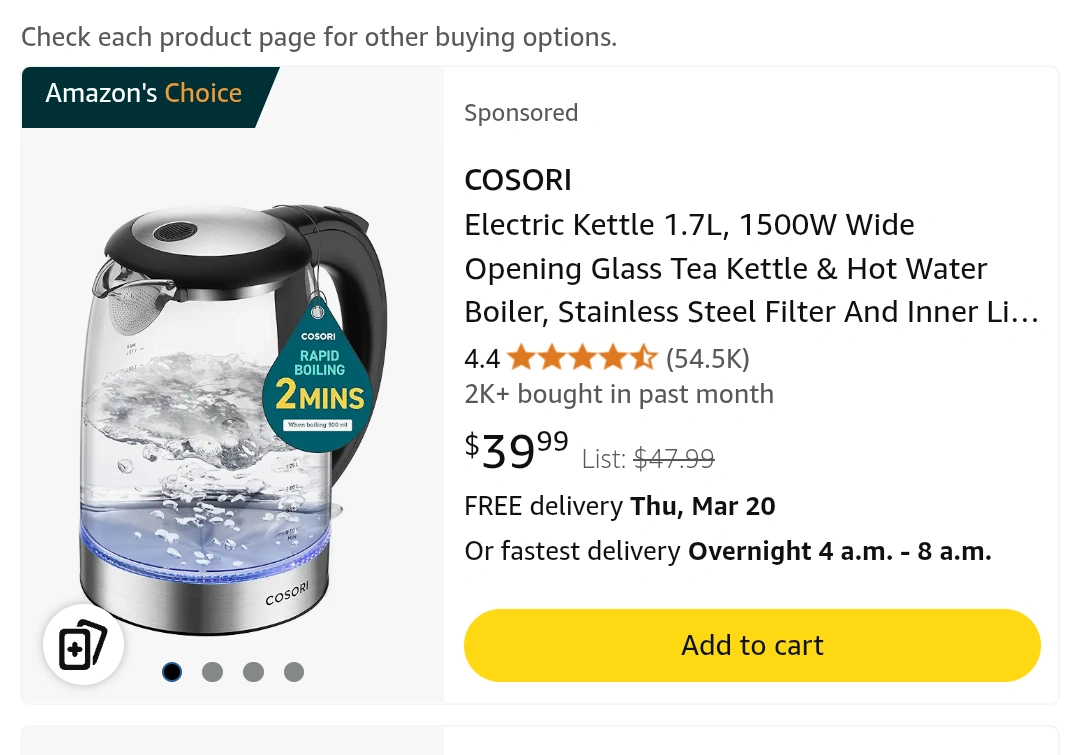Click the orange star rating icons
This screenshot has height=755, width=1080.
[x=582, y=358]
